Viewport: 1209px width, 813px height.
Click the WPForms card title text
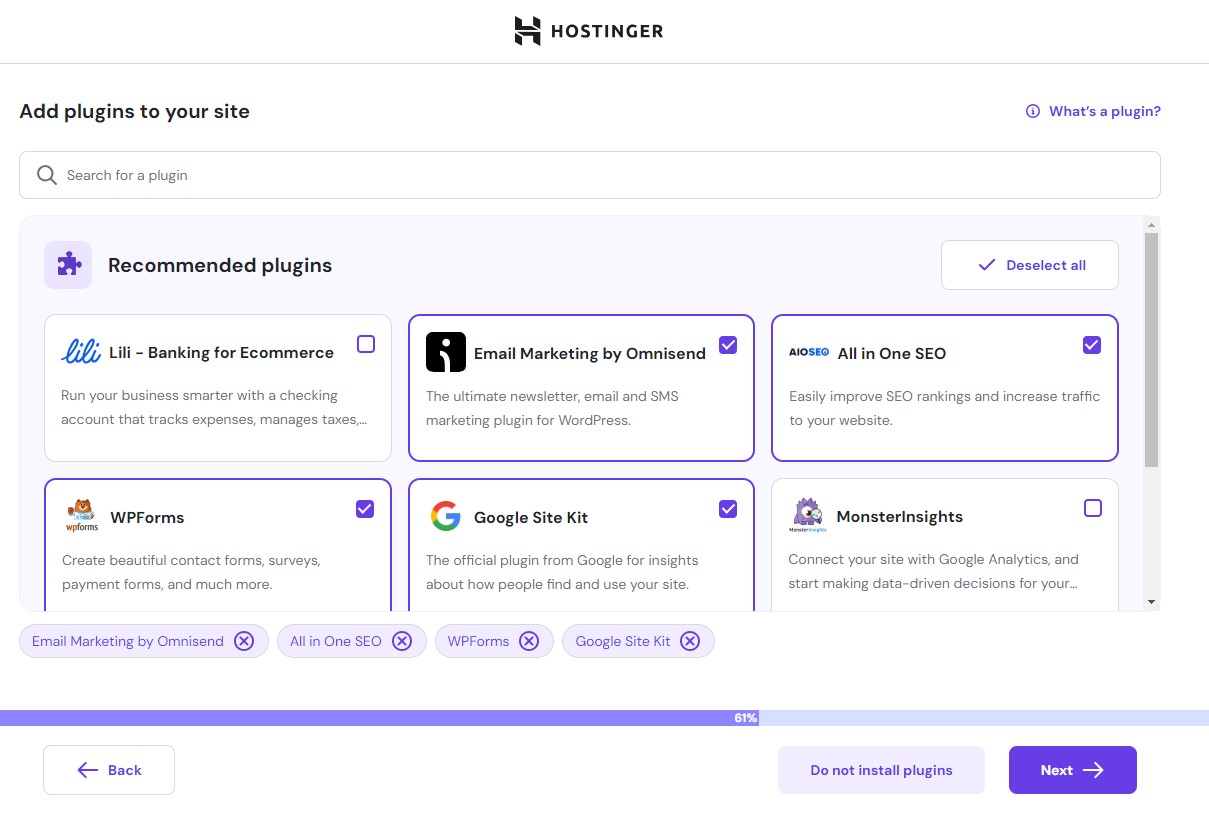coord(147,517)
